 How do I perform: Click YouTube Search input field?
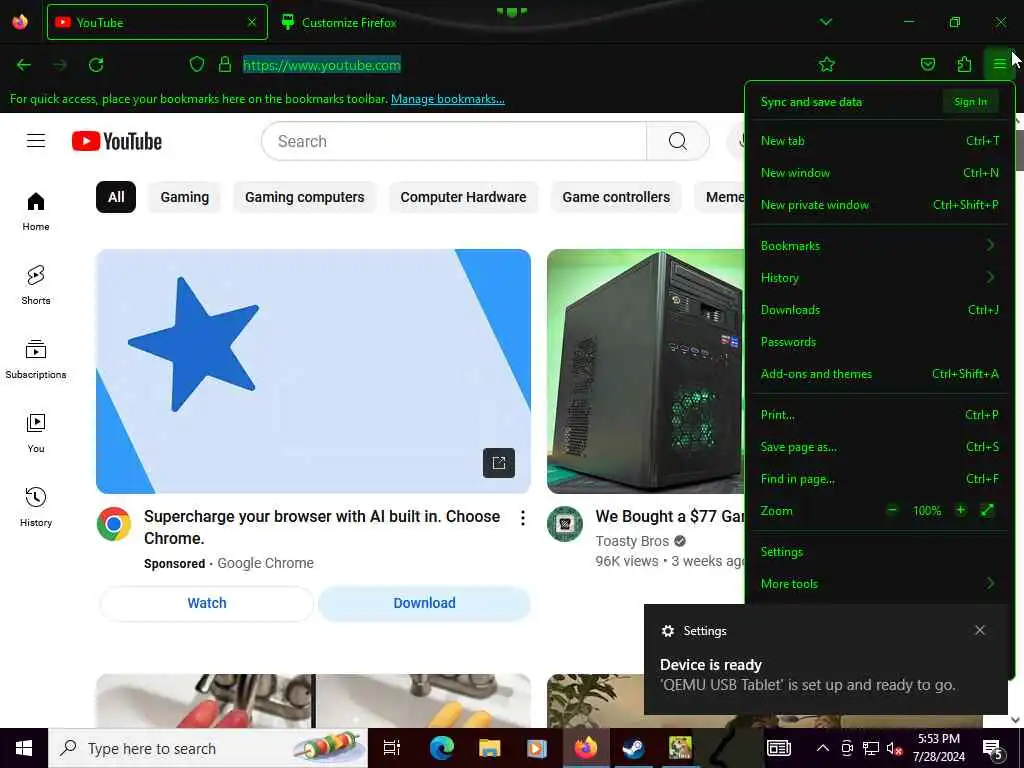pos(455,141)
